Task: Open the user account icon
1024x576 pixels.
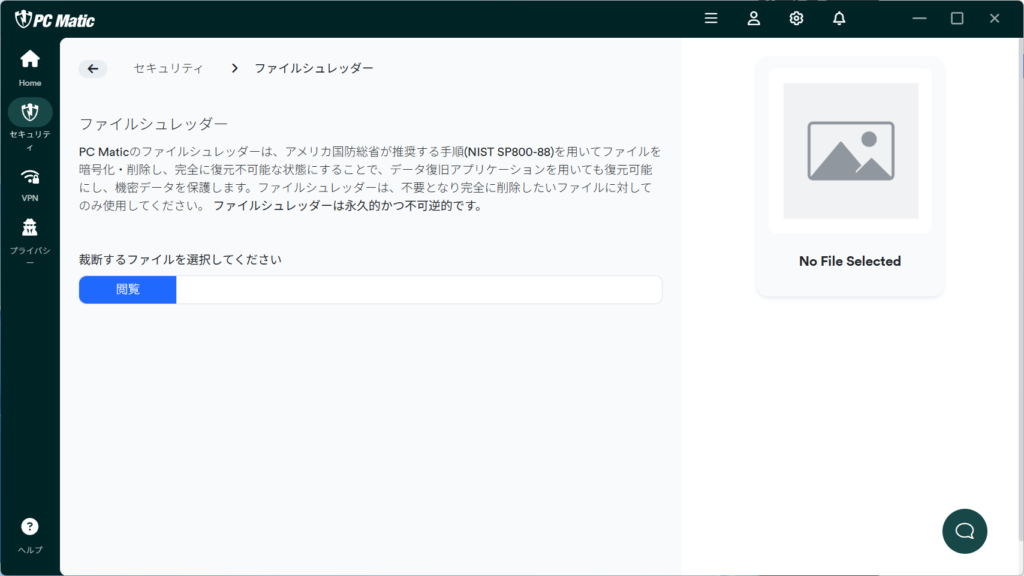Action: 754,18
